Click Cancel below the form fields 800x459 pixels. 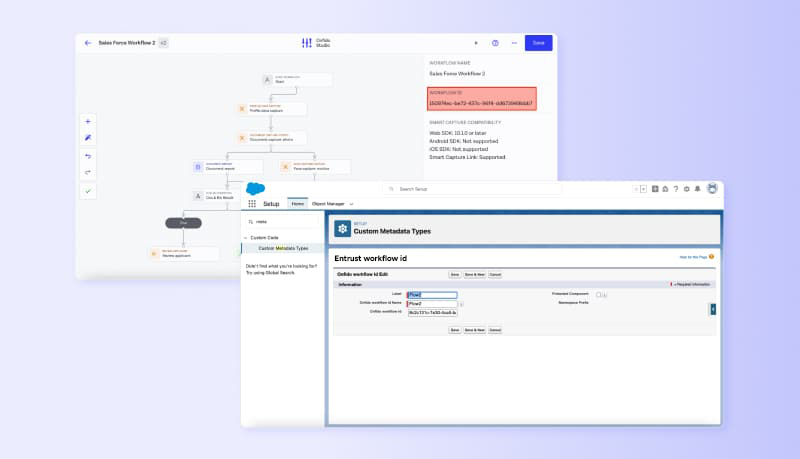[495, 330]
